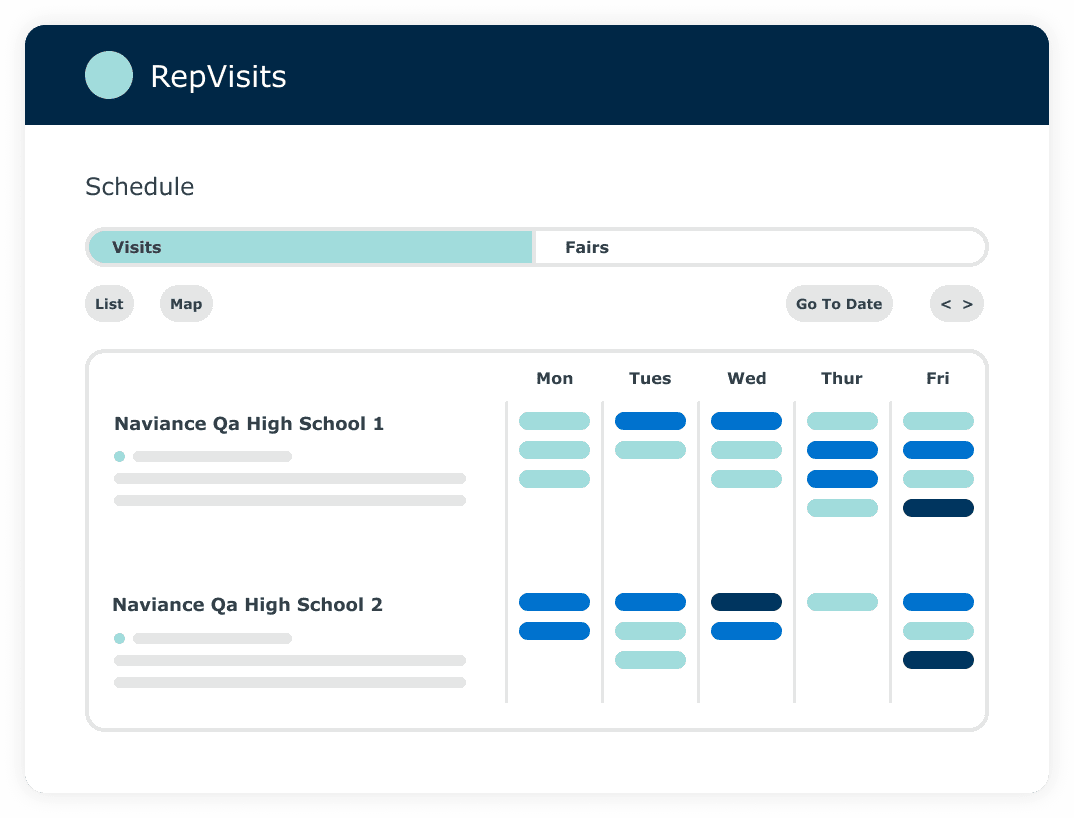Click the Tues column header
Screen dimensions: 1074x818
650,378
